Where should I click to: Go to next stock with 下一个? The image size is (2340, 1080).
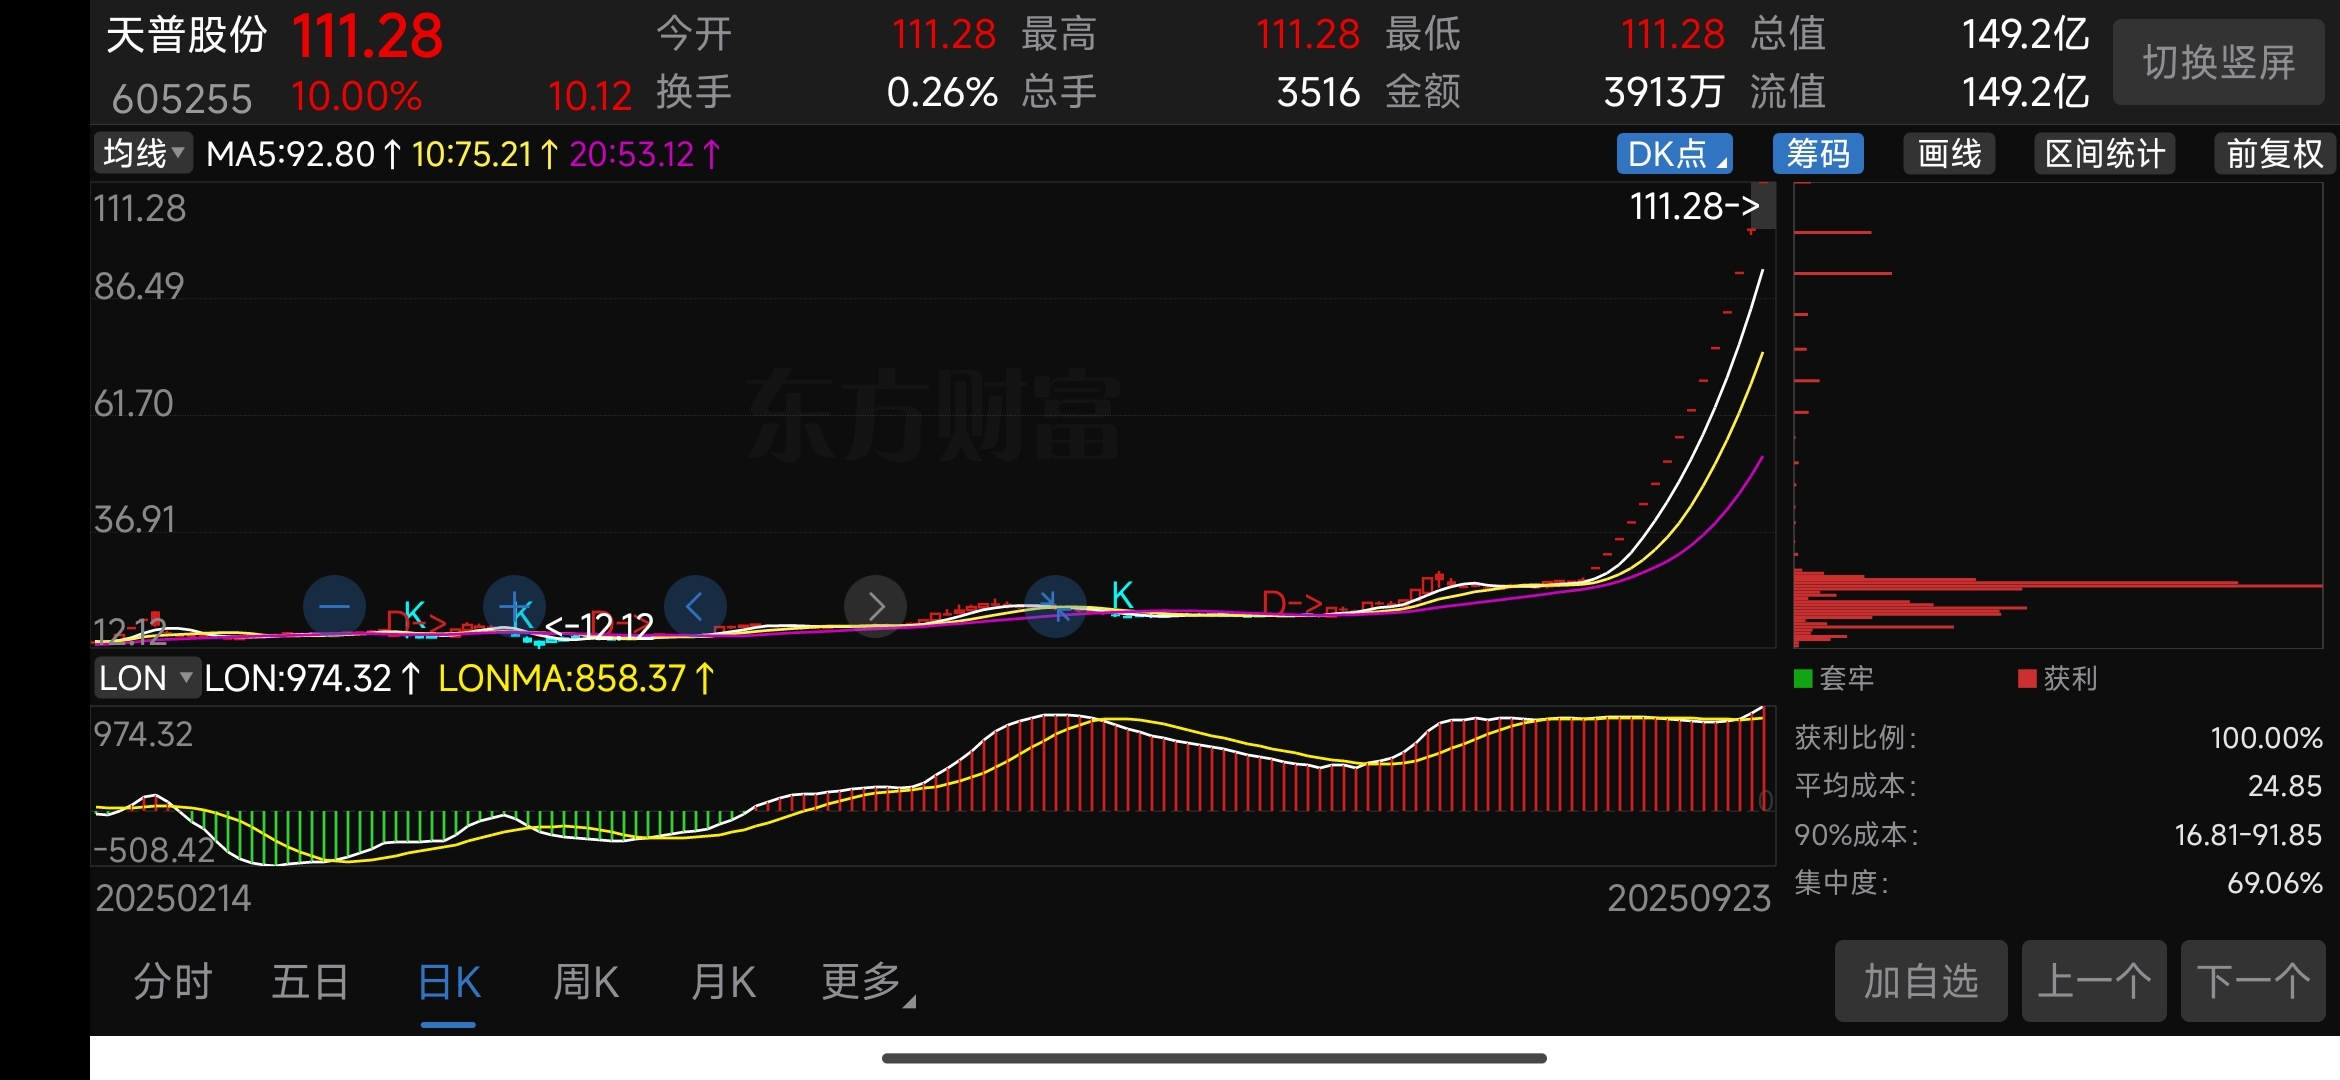[x=2252, y=982]
